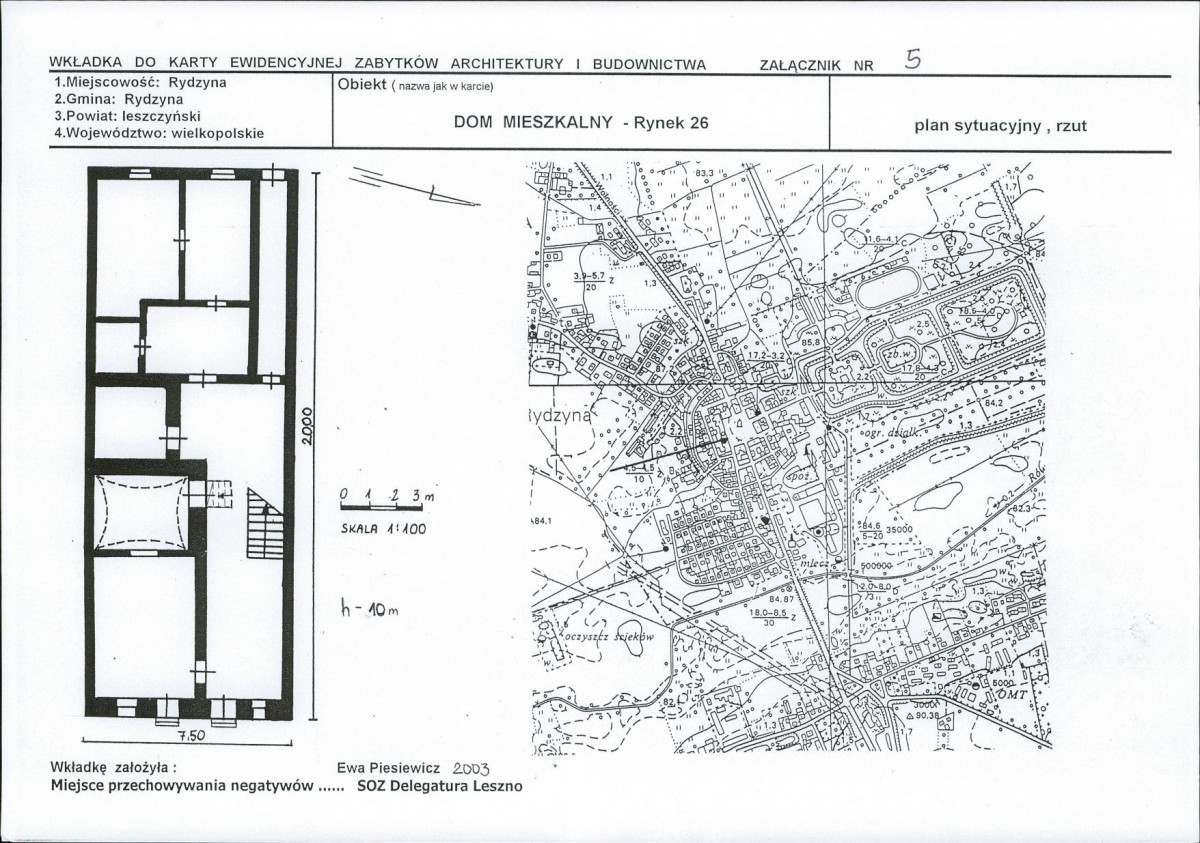Click the line 'Miejsce przechowywania negatywów ......'
1200x843 pixels.
pos(196,786)
